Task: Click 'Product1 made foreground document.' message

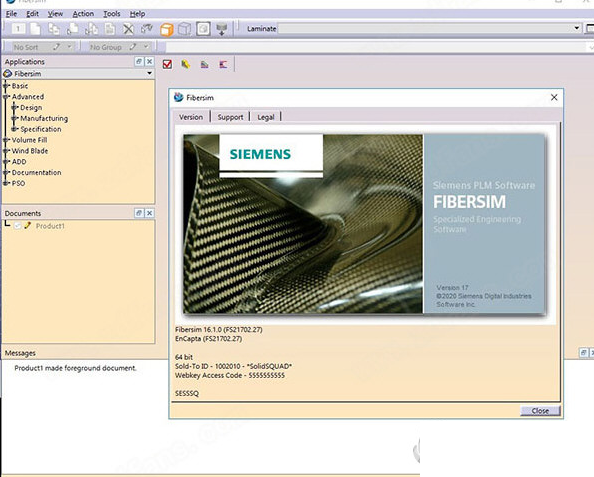Action: pos(75,368)
